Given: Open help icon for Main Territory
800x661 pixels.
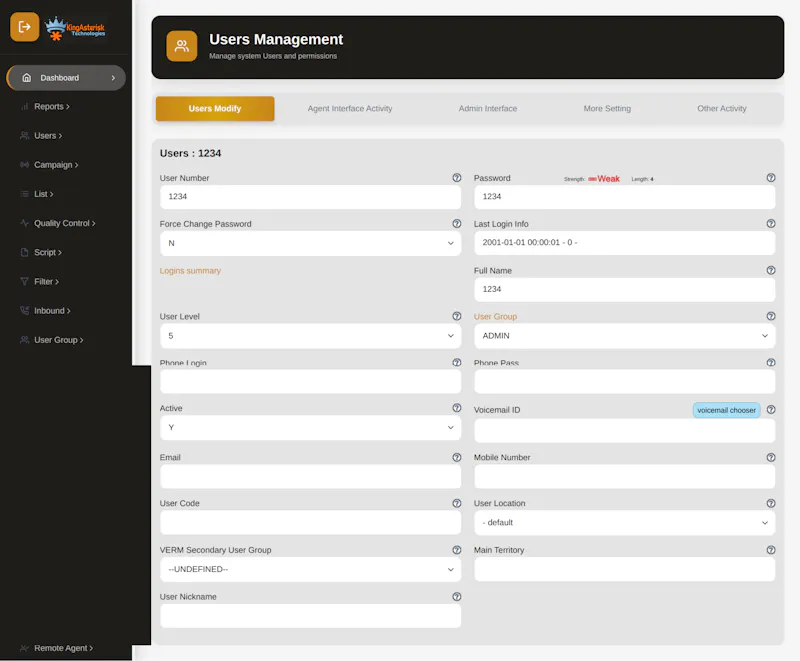Looking at the screenshot, I should pos(771,550).
